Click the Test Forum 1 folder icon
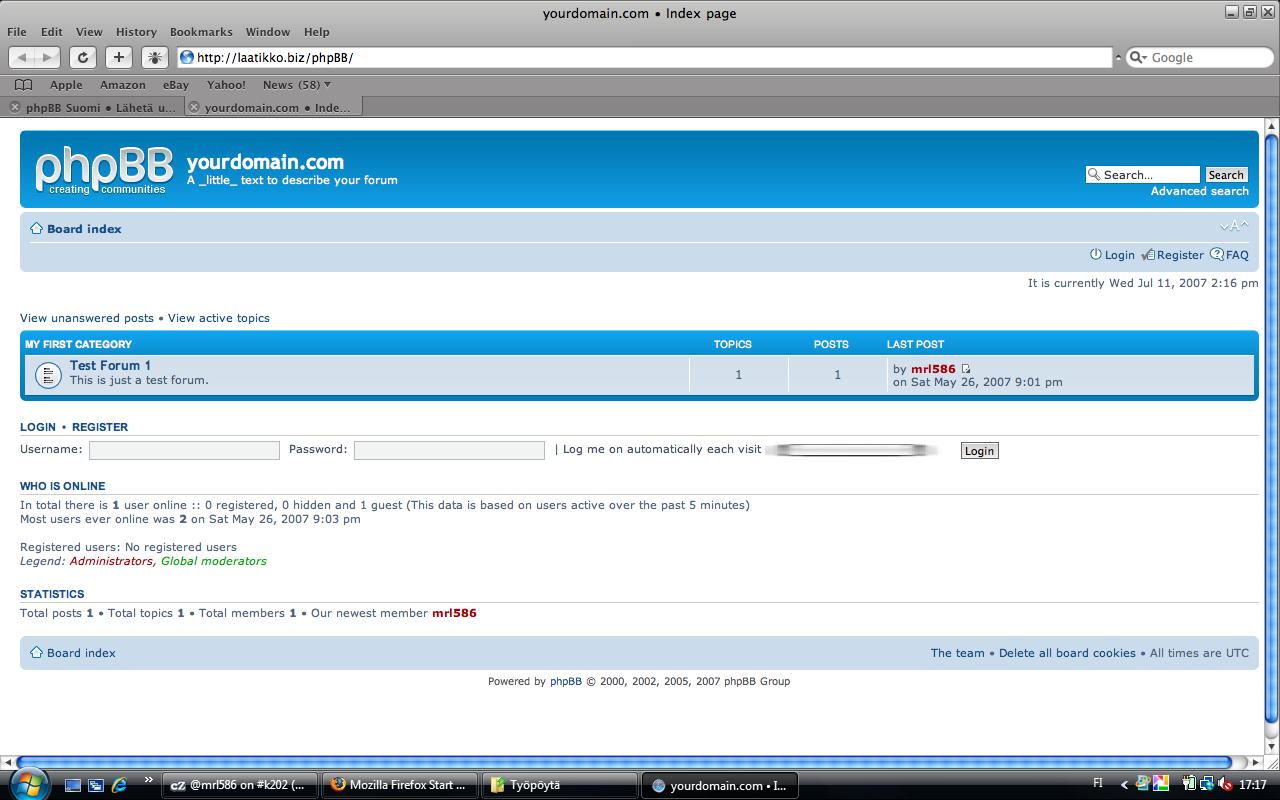This screenshot has width=1280, height=800. [47, 374]
